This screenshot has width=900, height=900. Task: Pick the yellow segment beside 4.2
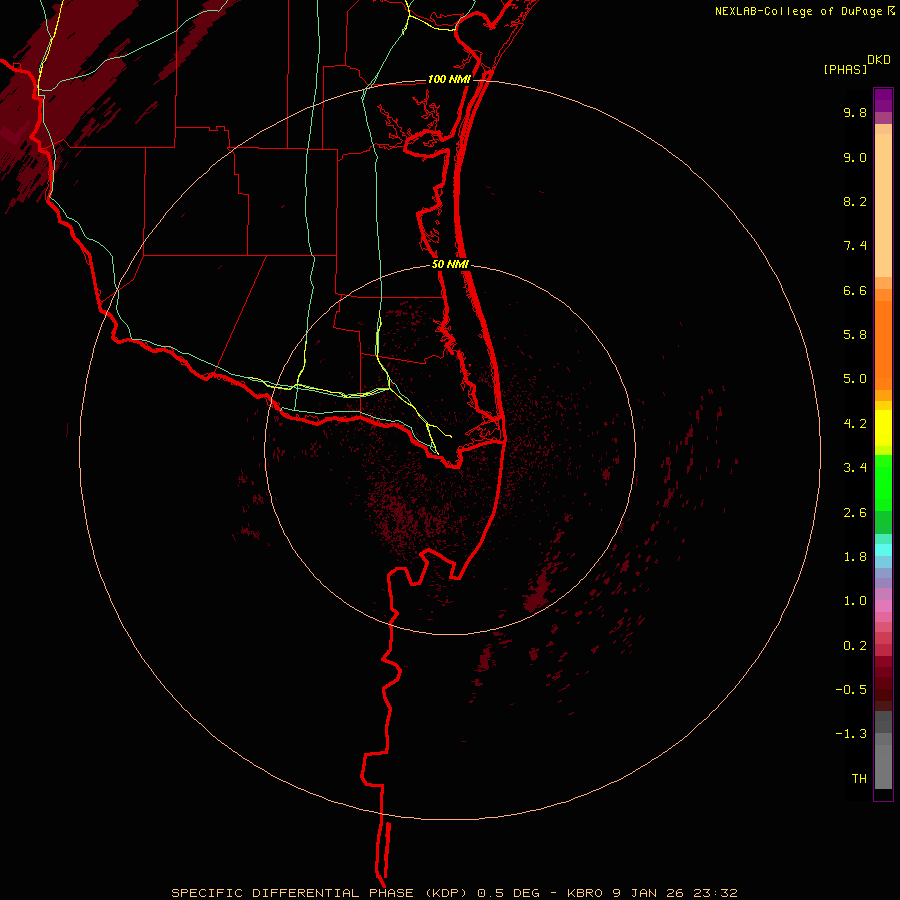883,428
